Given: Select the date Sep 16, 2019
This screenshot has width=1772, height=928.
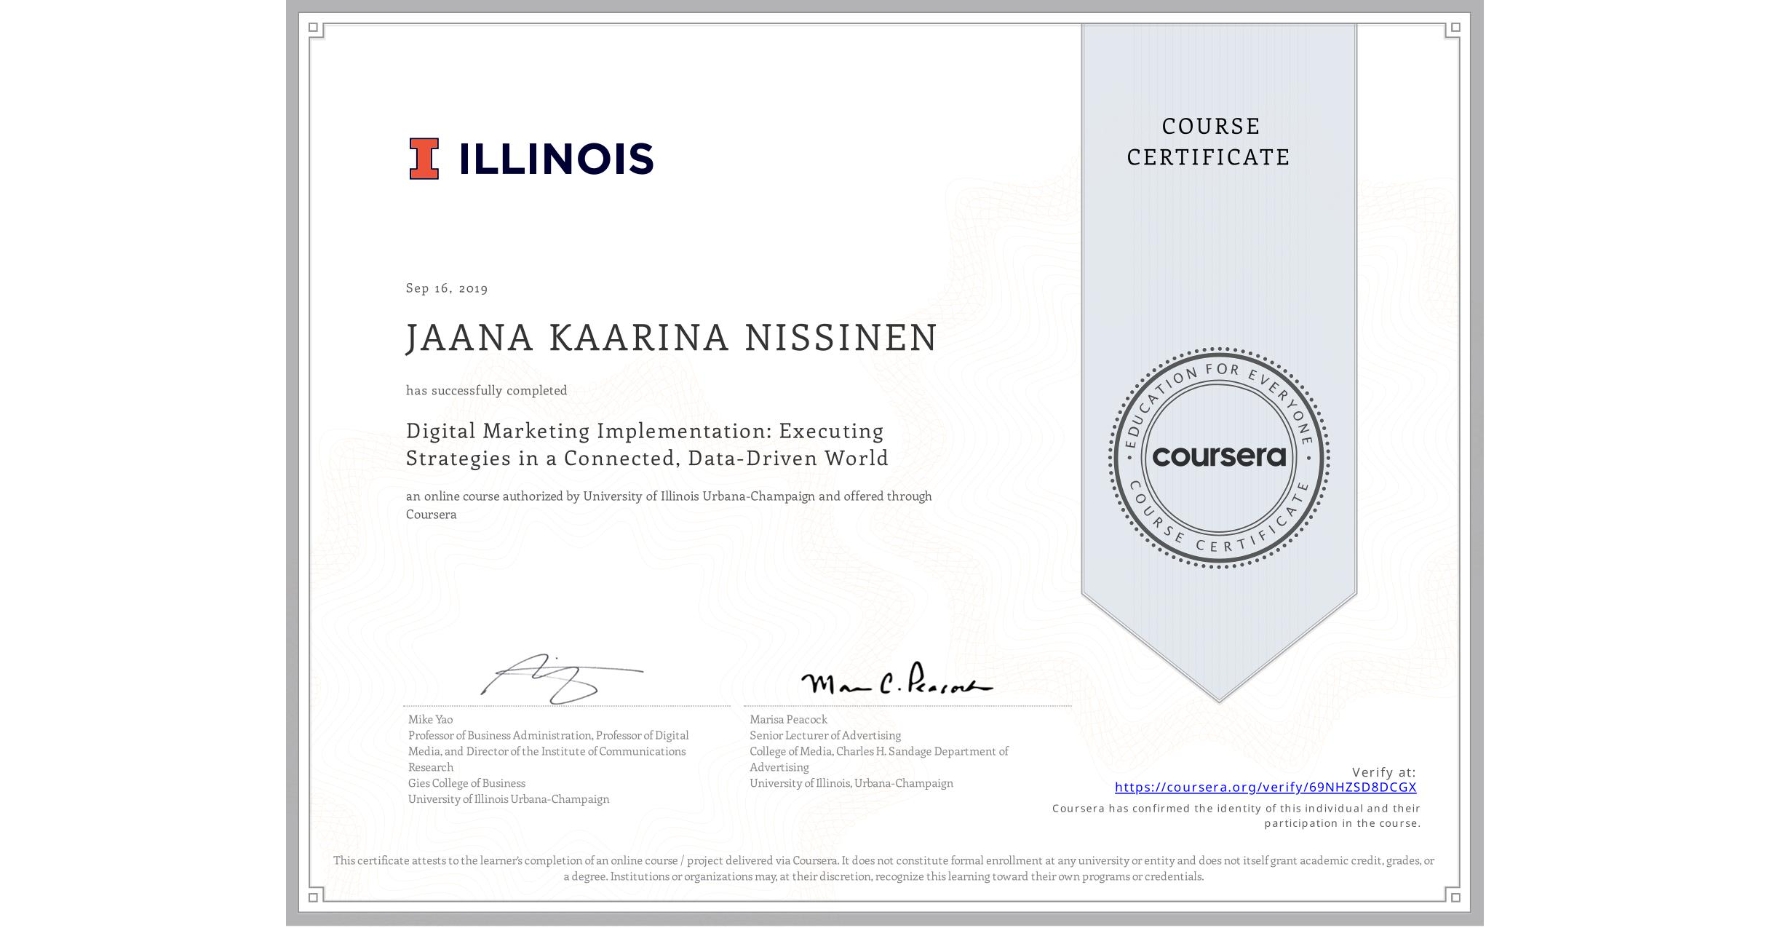Looking at the screenshot, I should point(447,288).
